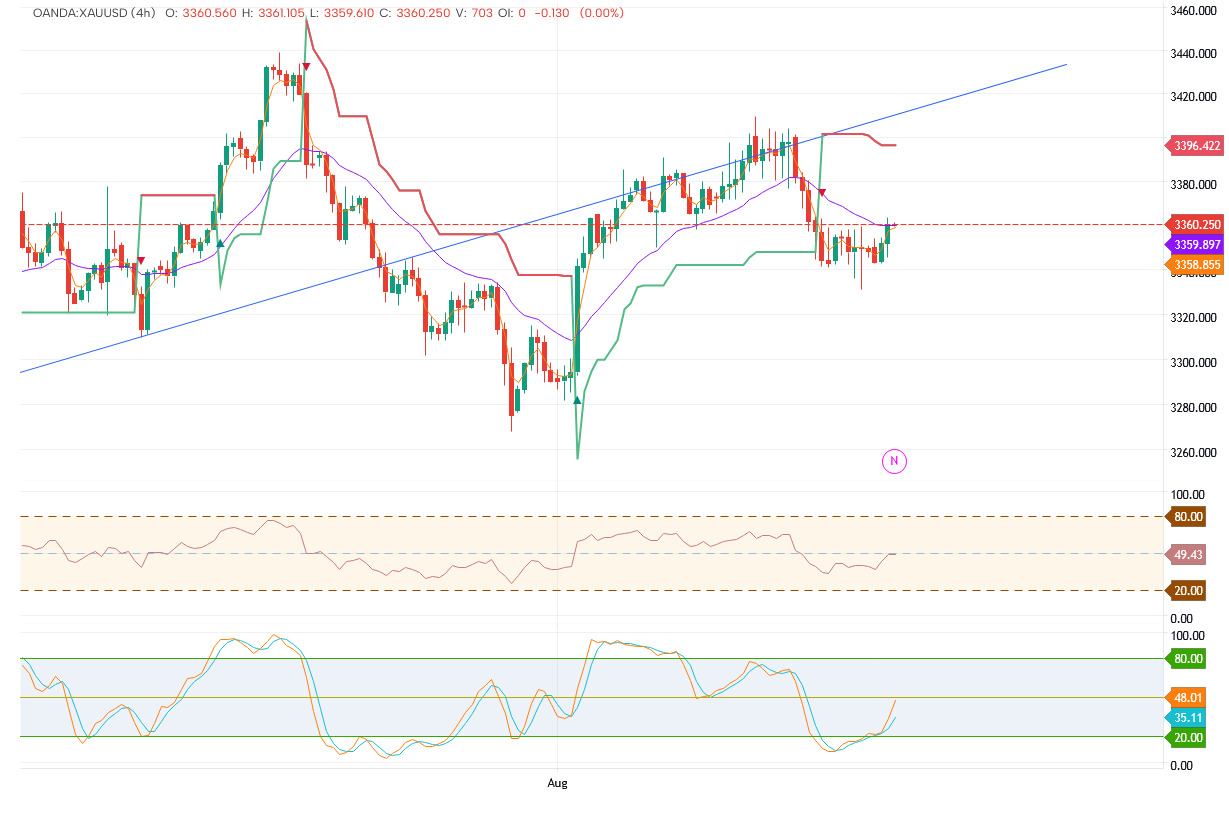The width and height of the screenshot is (1229, 827).
Task: Select the Stochastic pane by its 48.01 label
Action: click(x=1186, y=697)
